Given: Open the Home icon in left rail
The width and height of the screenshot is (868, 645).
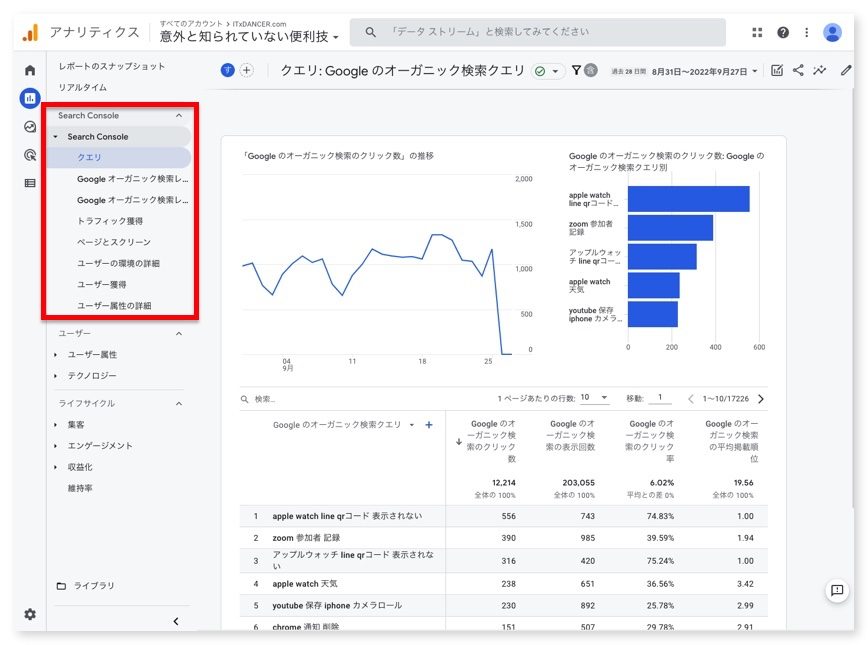Looking at the screenshot, I should (x=30, y=71).
